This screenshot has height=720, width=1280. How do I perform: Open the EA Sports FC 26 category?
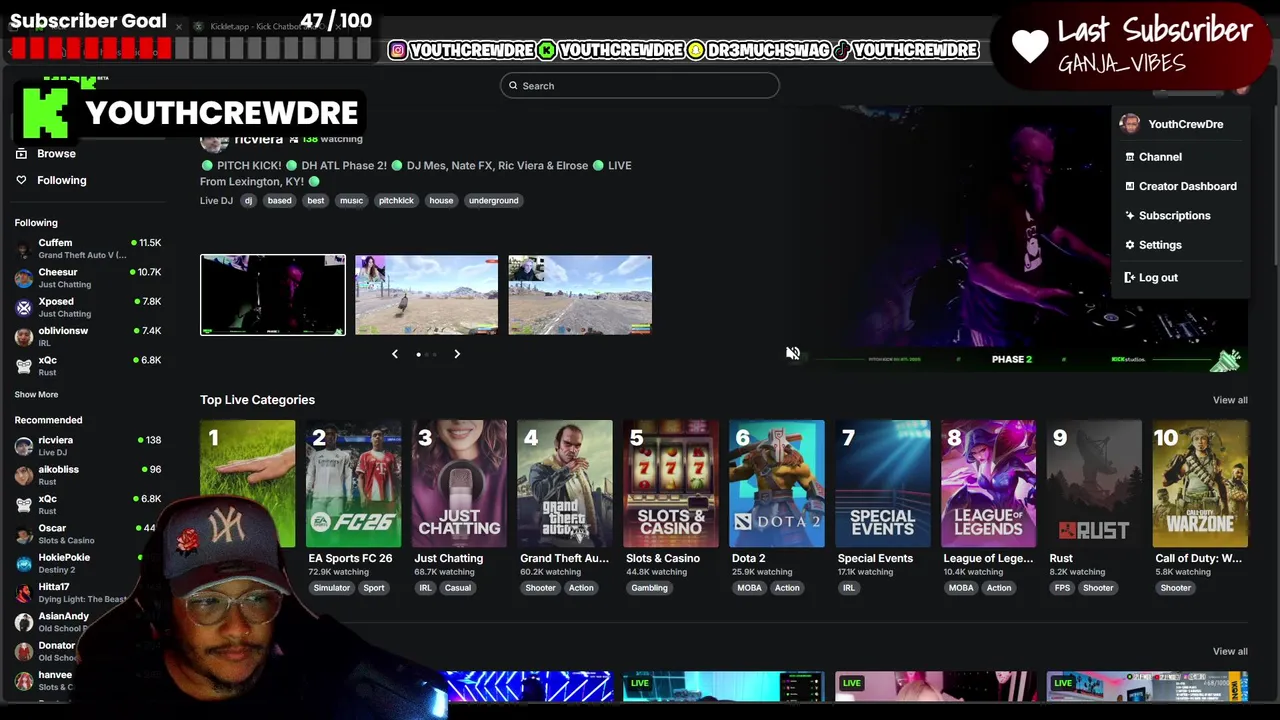353,484
